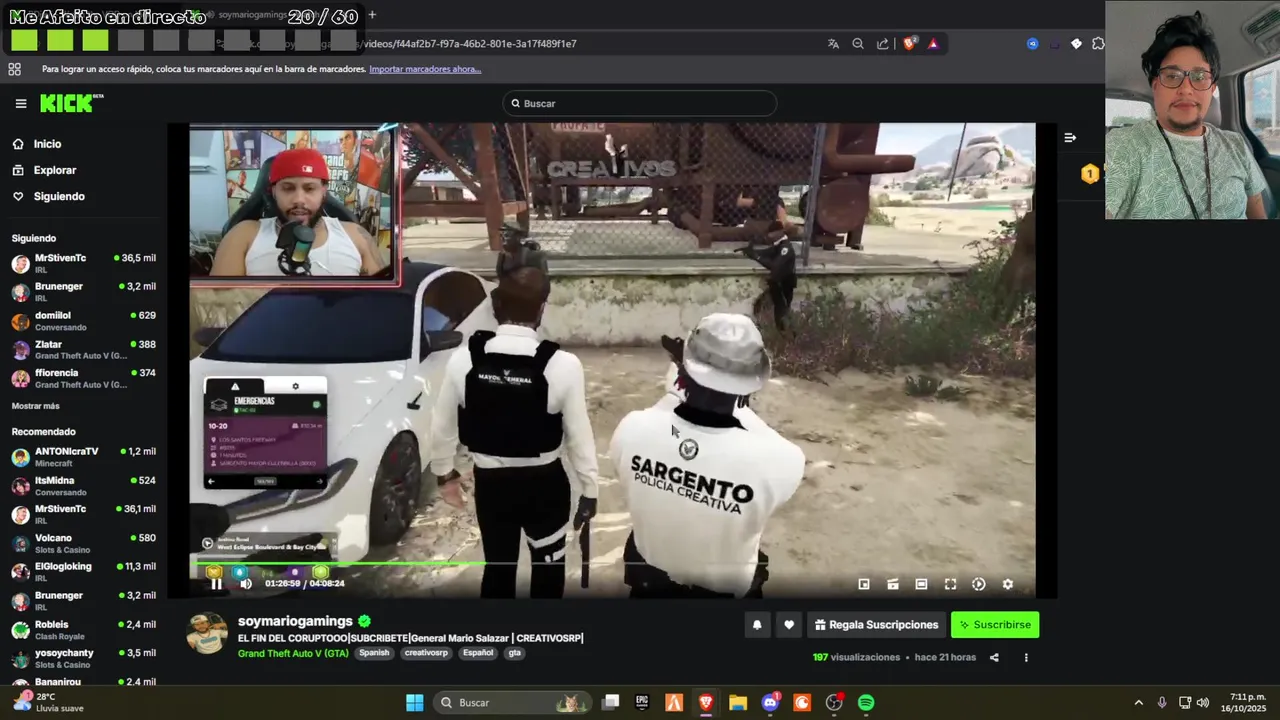This screenshot has width=1280, height=720.
Task: Open Grand Theft Auto V (GTA) category link
Action: pos(293,653)
